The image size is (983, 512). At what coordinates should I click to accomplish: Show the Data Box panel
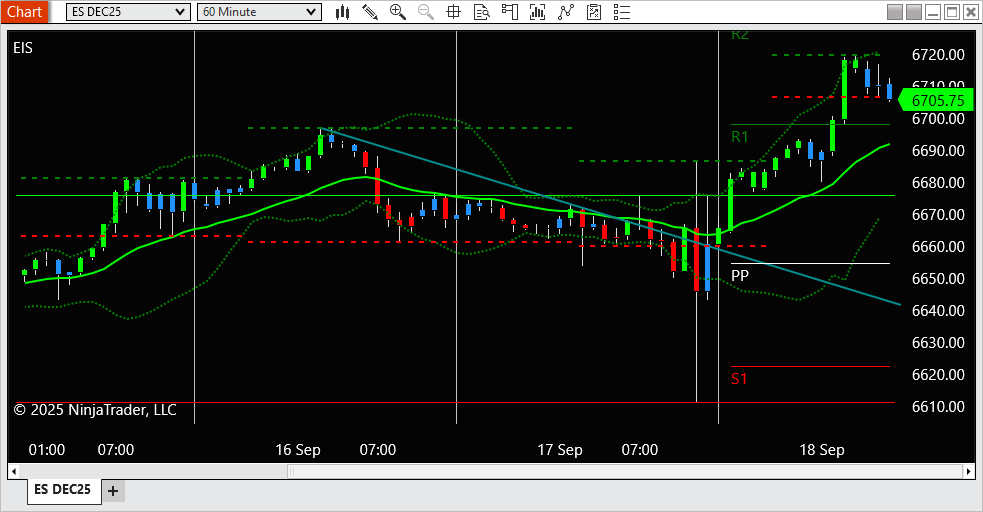pyautogui.click(x=481, y=12)
